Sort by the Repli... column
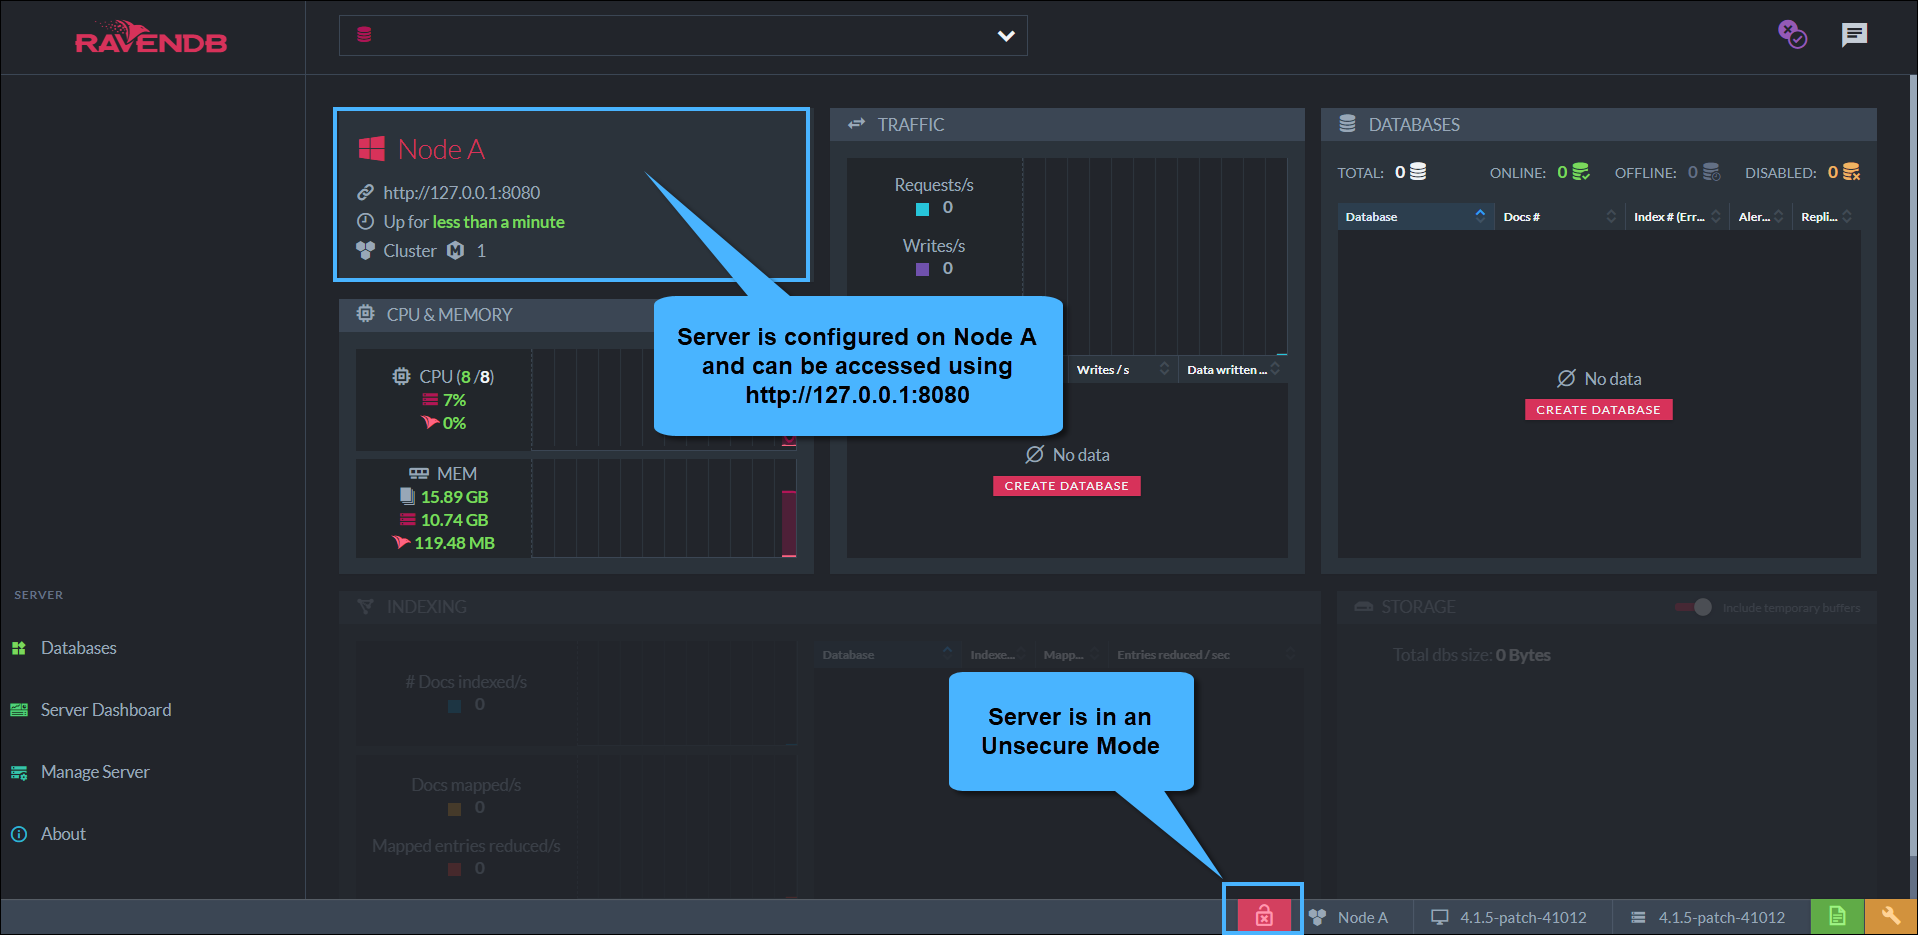 (x=1827, y=216)
